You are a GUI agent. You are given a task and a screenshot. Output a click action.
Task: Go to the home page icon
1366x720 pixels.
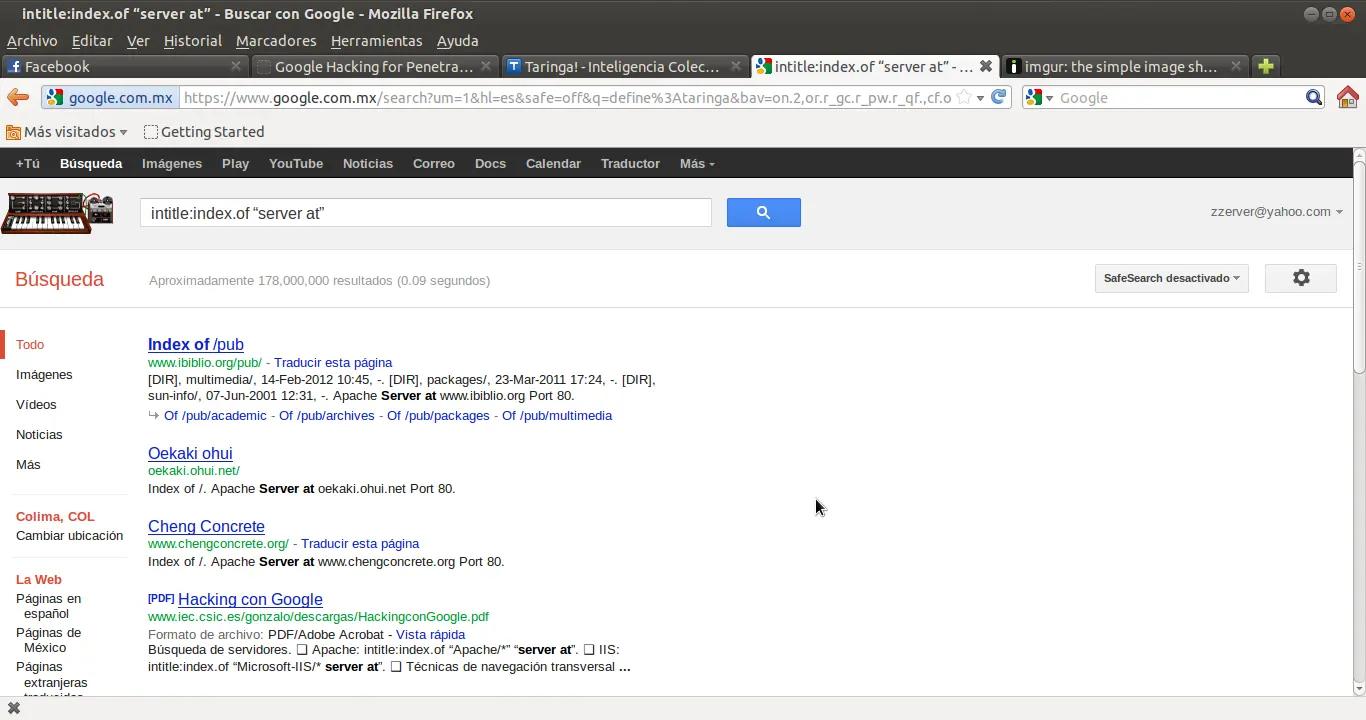tap(1347, 97)
